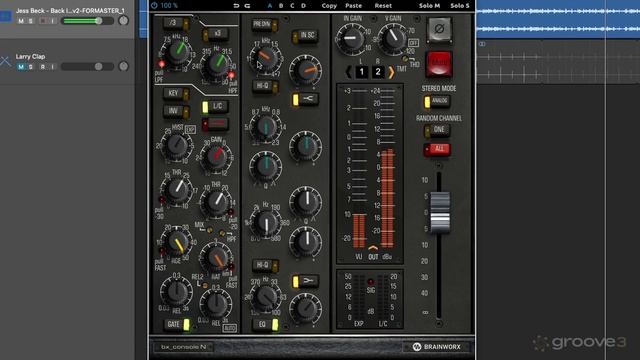The image size is (640, 360).
Task: Click Copy in plugin toolbar
Action: [x=329, y=6]
